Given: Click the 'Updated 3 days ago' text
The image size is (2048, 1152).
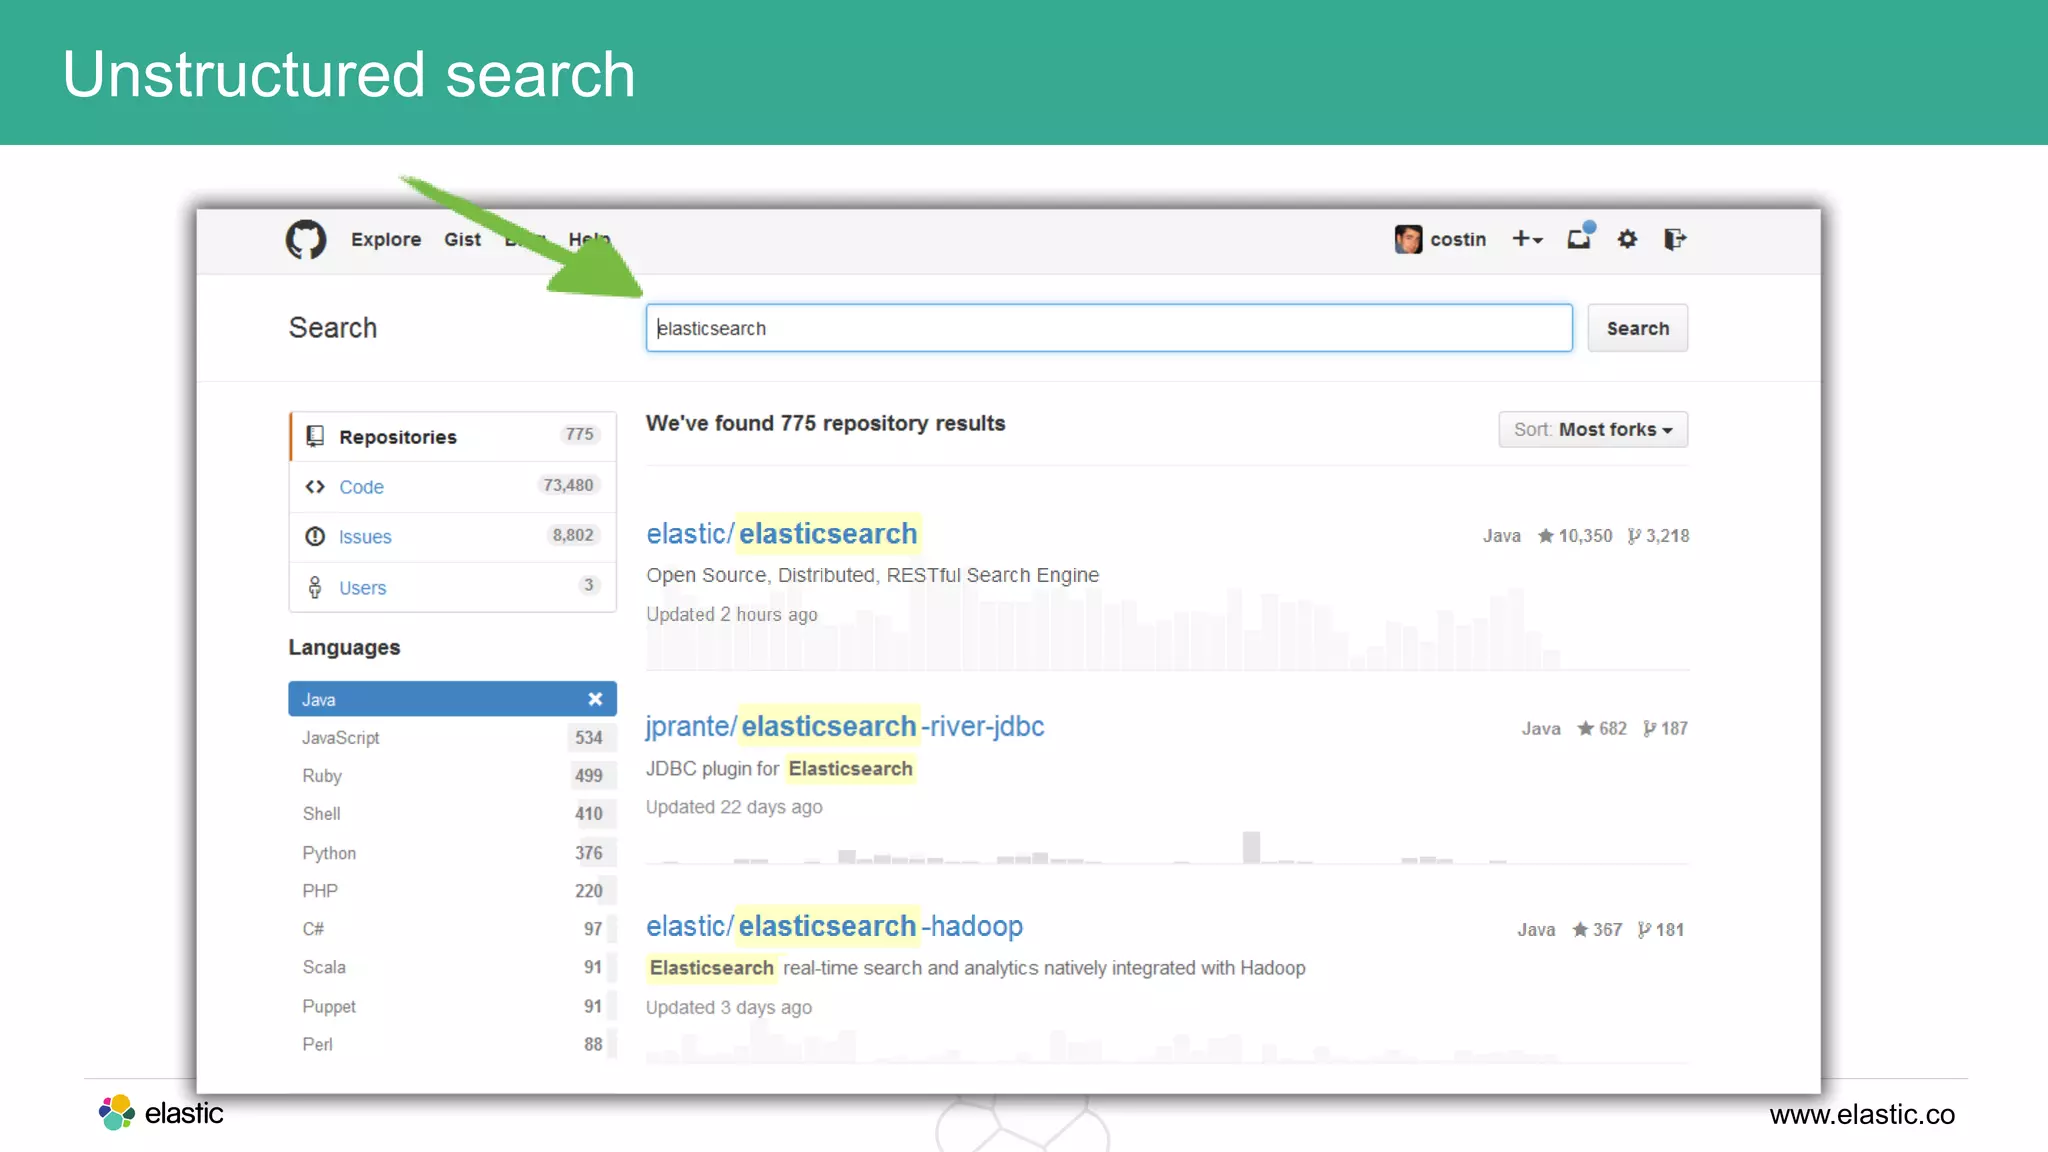Looking at the screenshot, I should click(729, 1008).
